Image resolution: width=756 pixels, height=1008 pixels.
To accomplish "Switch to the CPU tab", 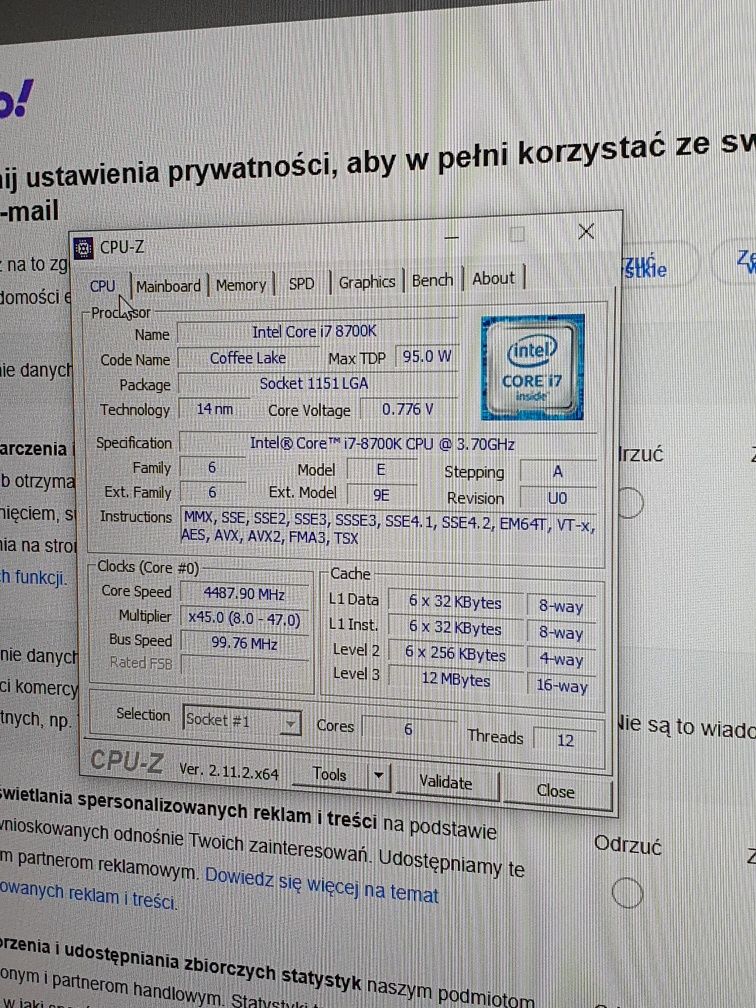I will pyautogui.click(x=103, y=286).
